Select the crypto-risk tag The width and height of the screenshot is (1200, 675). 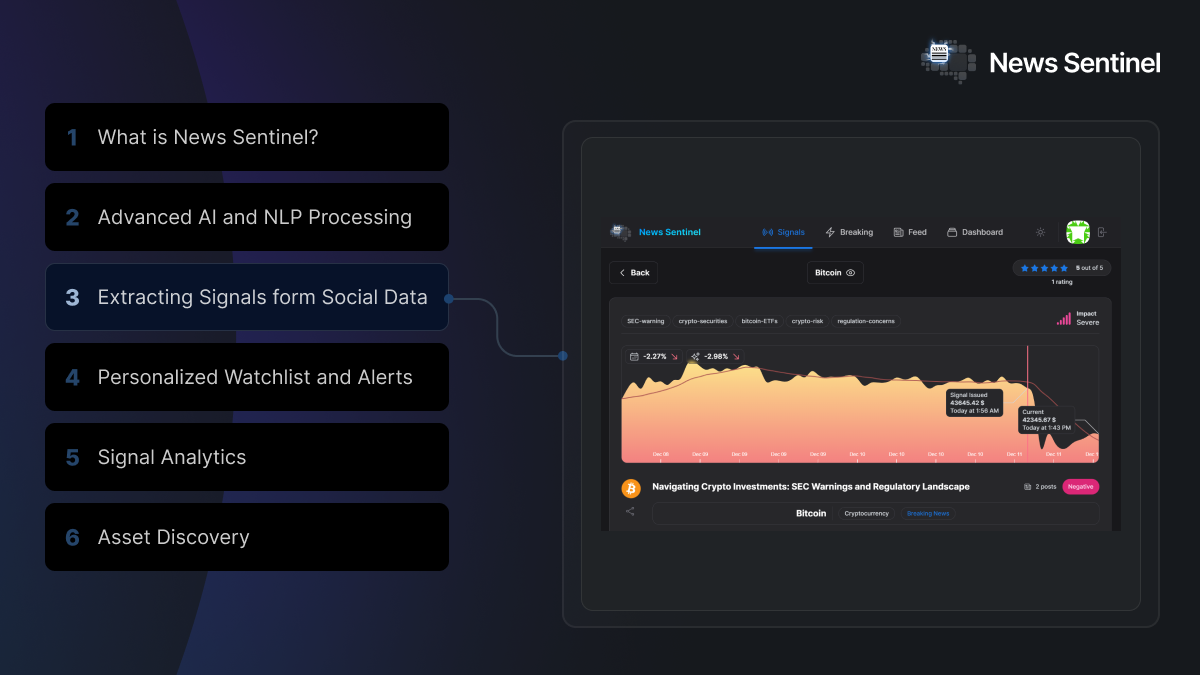coord(807,321)
